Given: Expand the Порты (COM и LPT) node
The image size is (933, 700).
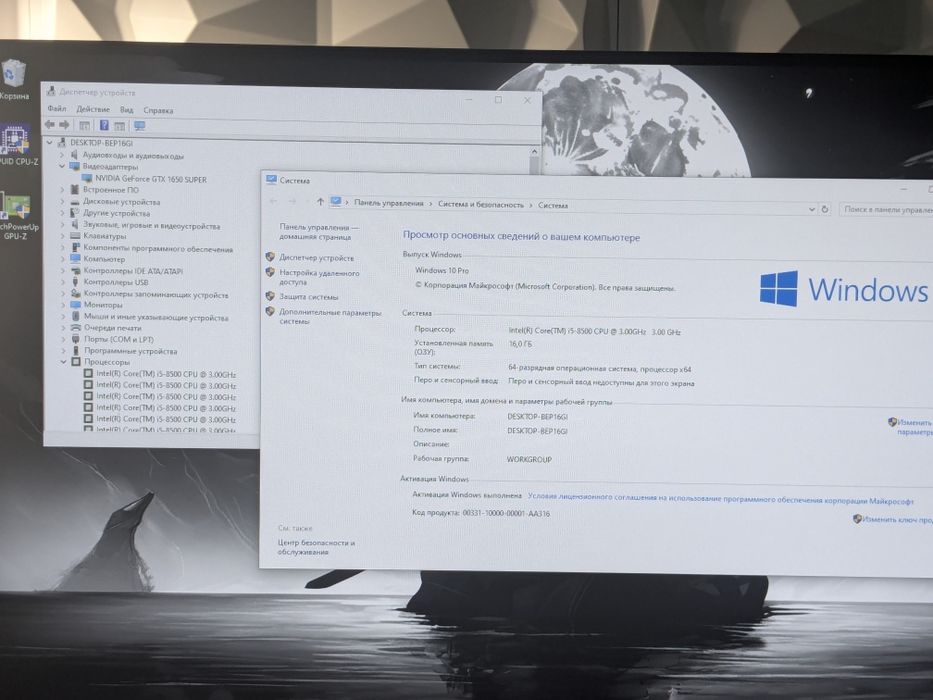Looking at the screenshot, I should pyautogui.click(x=64, y=339).
